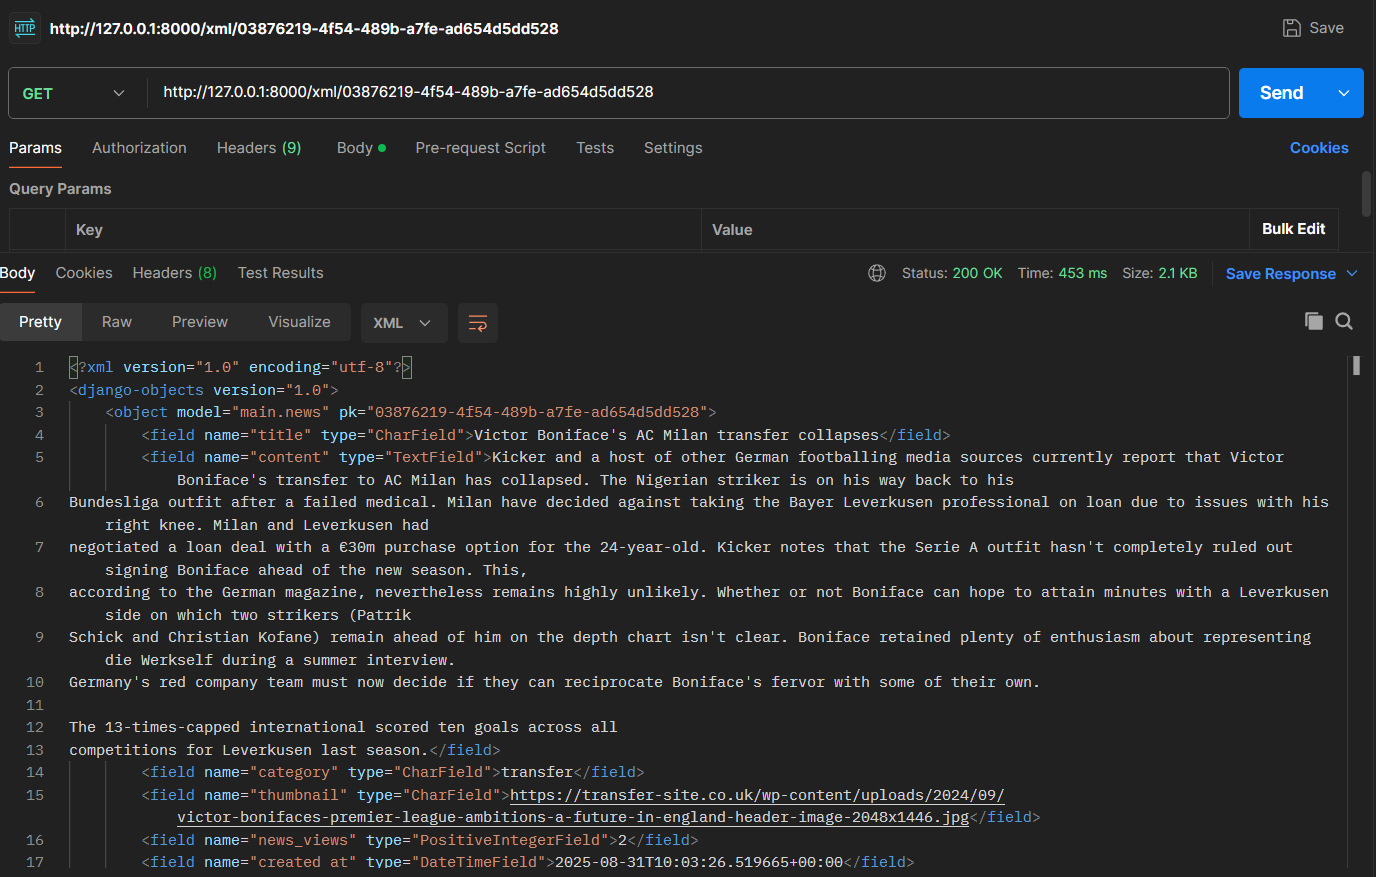Viewport: 1376px width, 877px height.
Task: Click the object model="main.news" line
Action: coord(411,412)
